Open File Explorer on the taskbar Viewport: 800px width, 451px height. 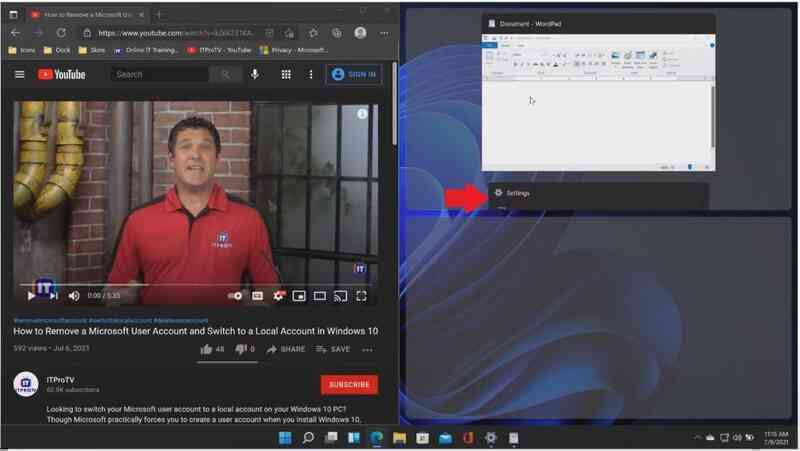(399, 438)
